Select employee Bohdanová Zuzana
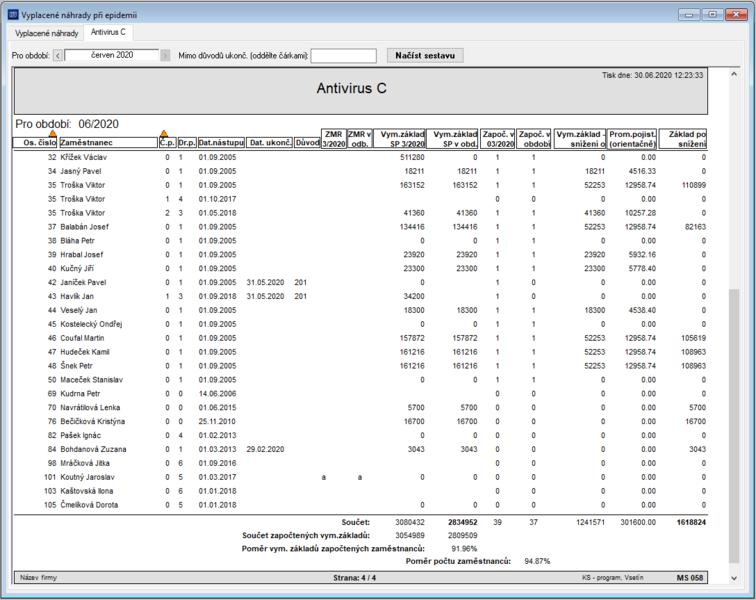 (93, 450)
